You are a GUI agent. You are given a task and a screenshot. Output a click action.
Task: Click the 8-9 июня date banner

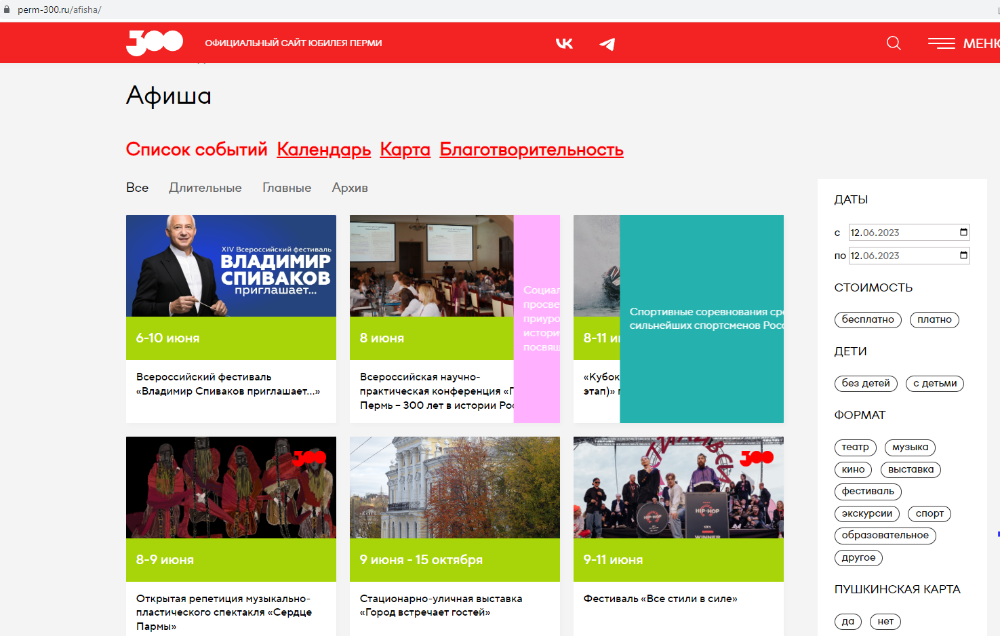click(x=231, y=560)
